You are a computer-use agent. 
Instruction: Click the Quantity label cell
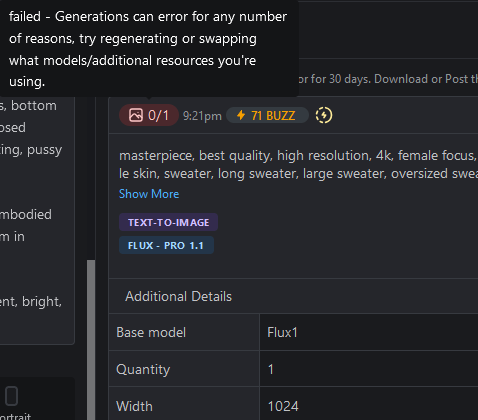(184, 369)
